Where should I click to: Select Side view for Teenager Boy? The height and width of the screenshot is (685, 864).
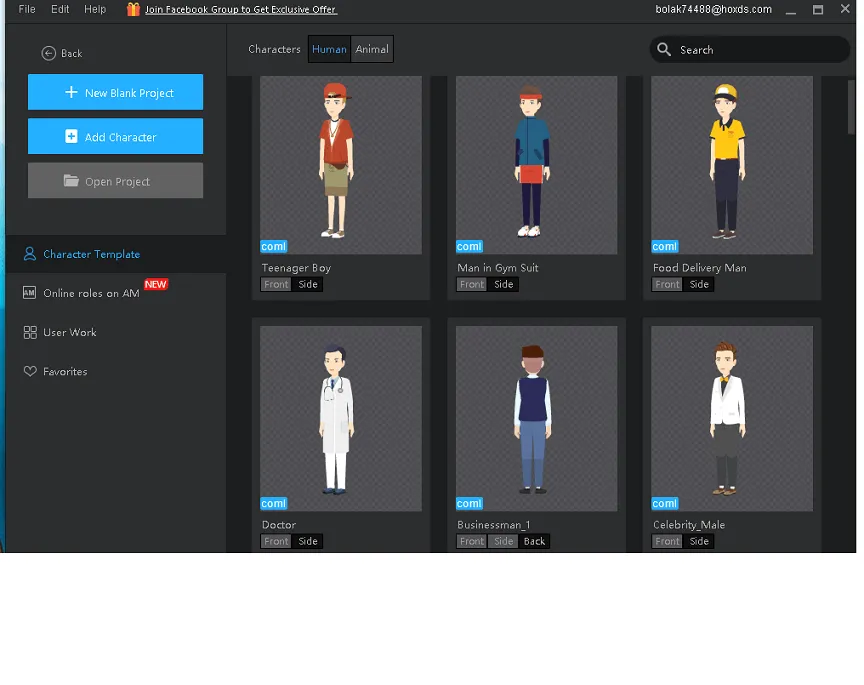pyautogui.click(x=308, y=284)
